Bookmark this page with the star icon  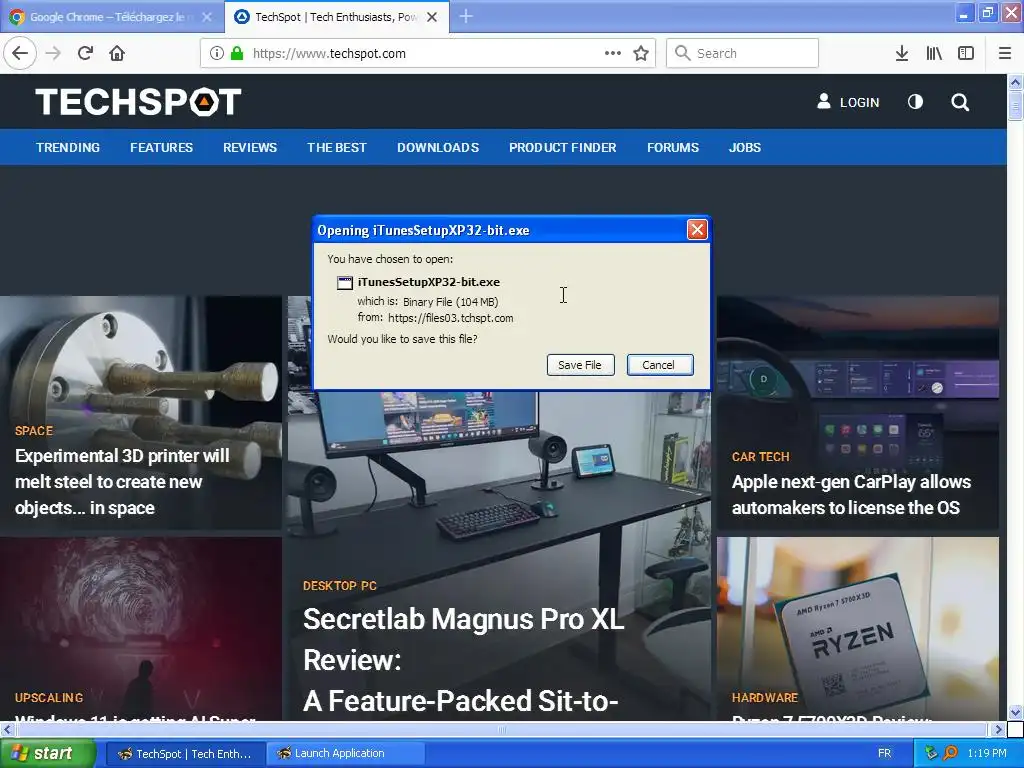pos(641,53)
